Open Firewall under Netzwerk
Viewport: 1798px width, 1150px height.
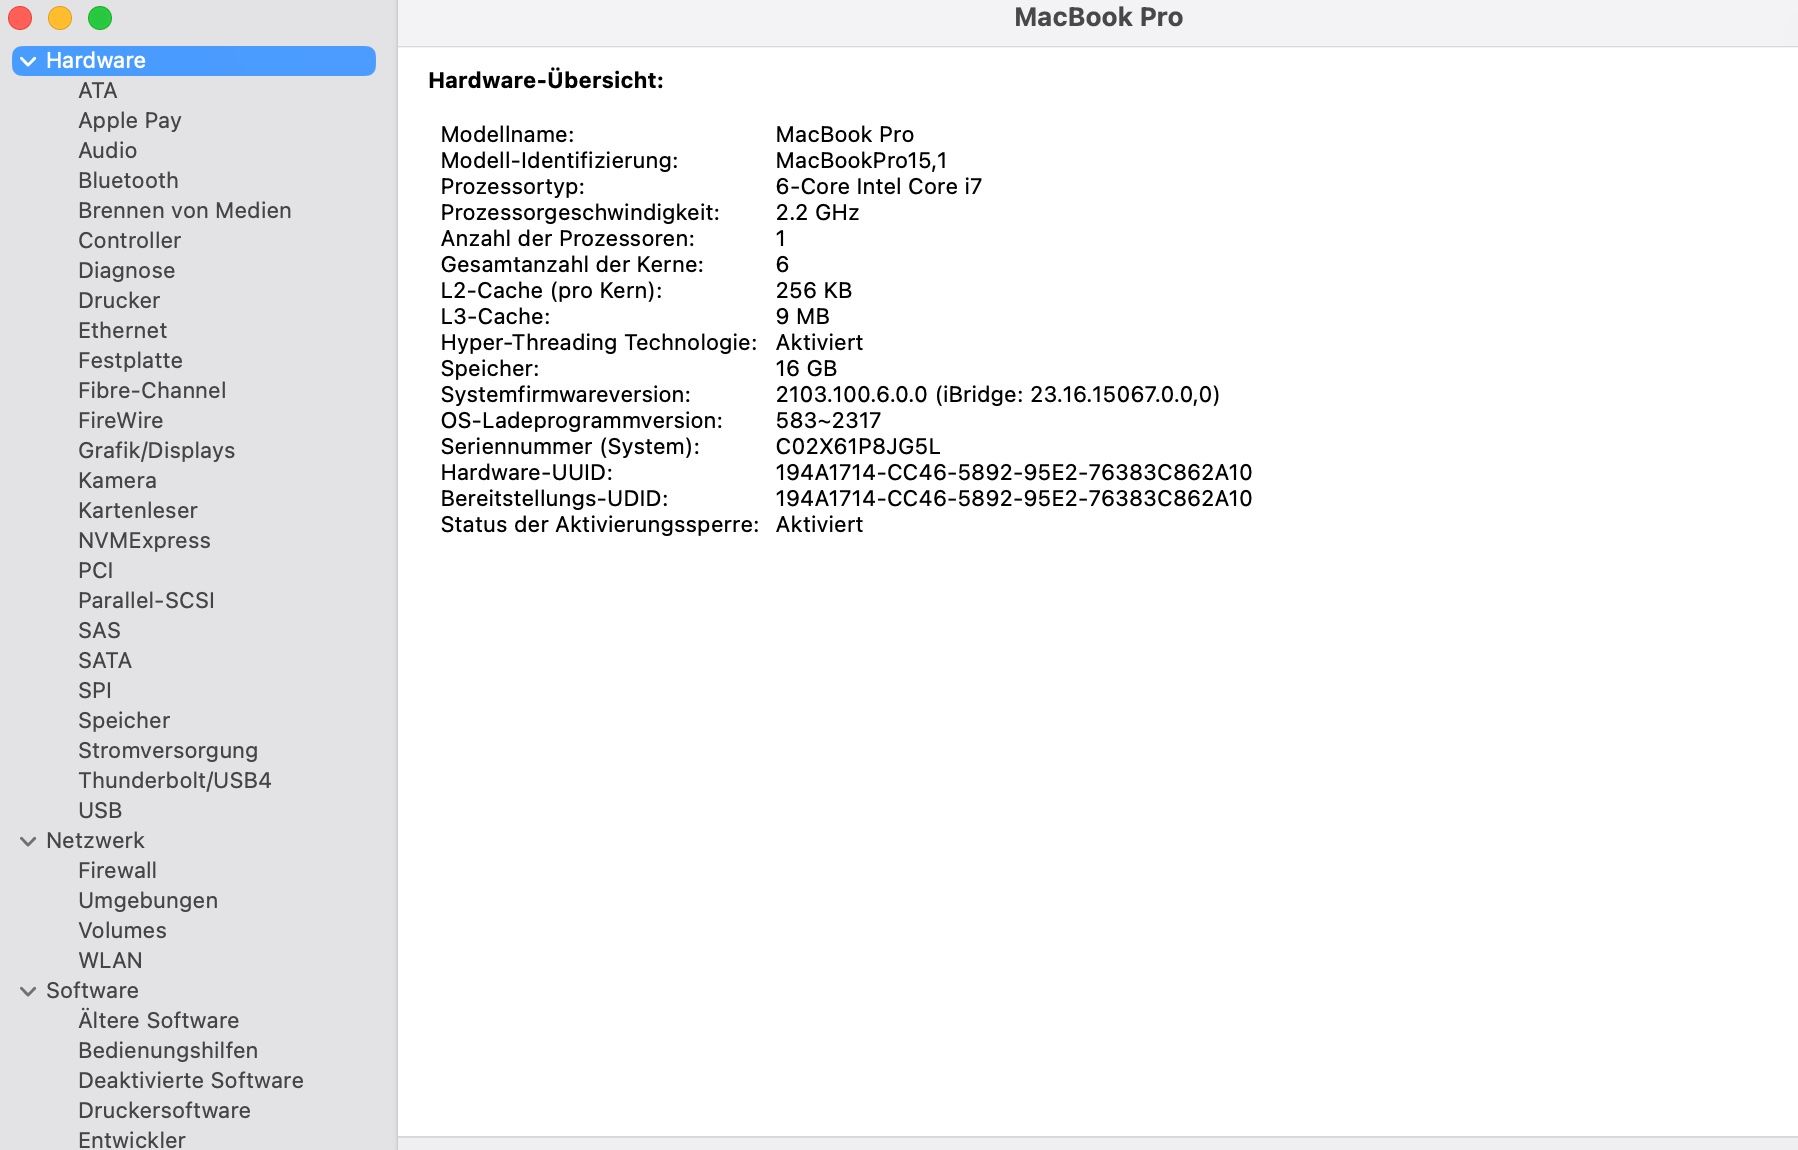(118, 871)
